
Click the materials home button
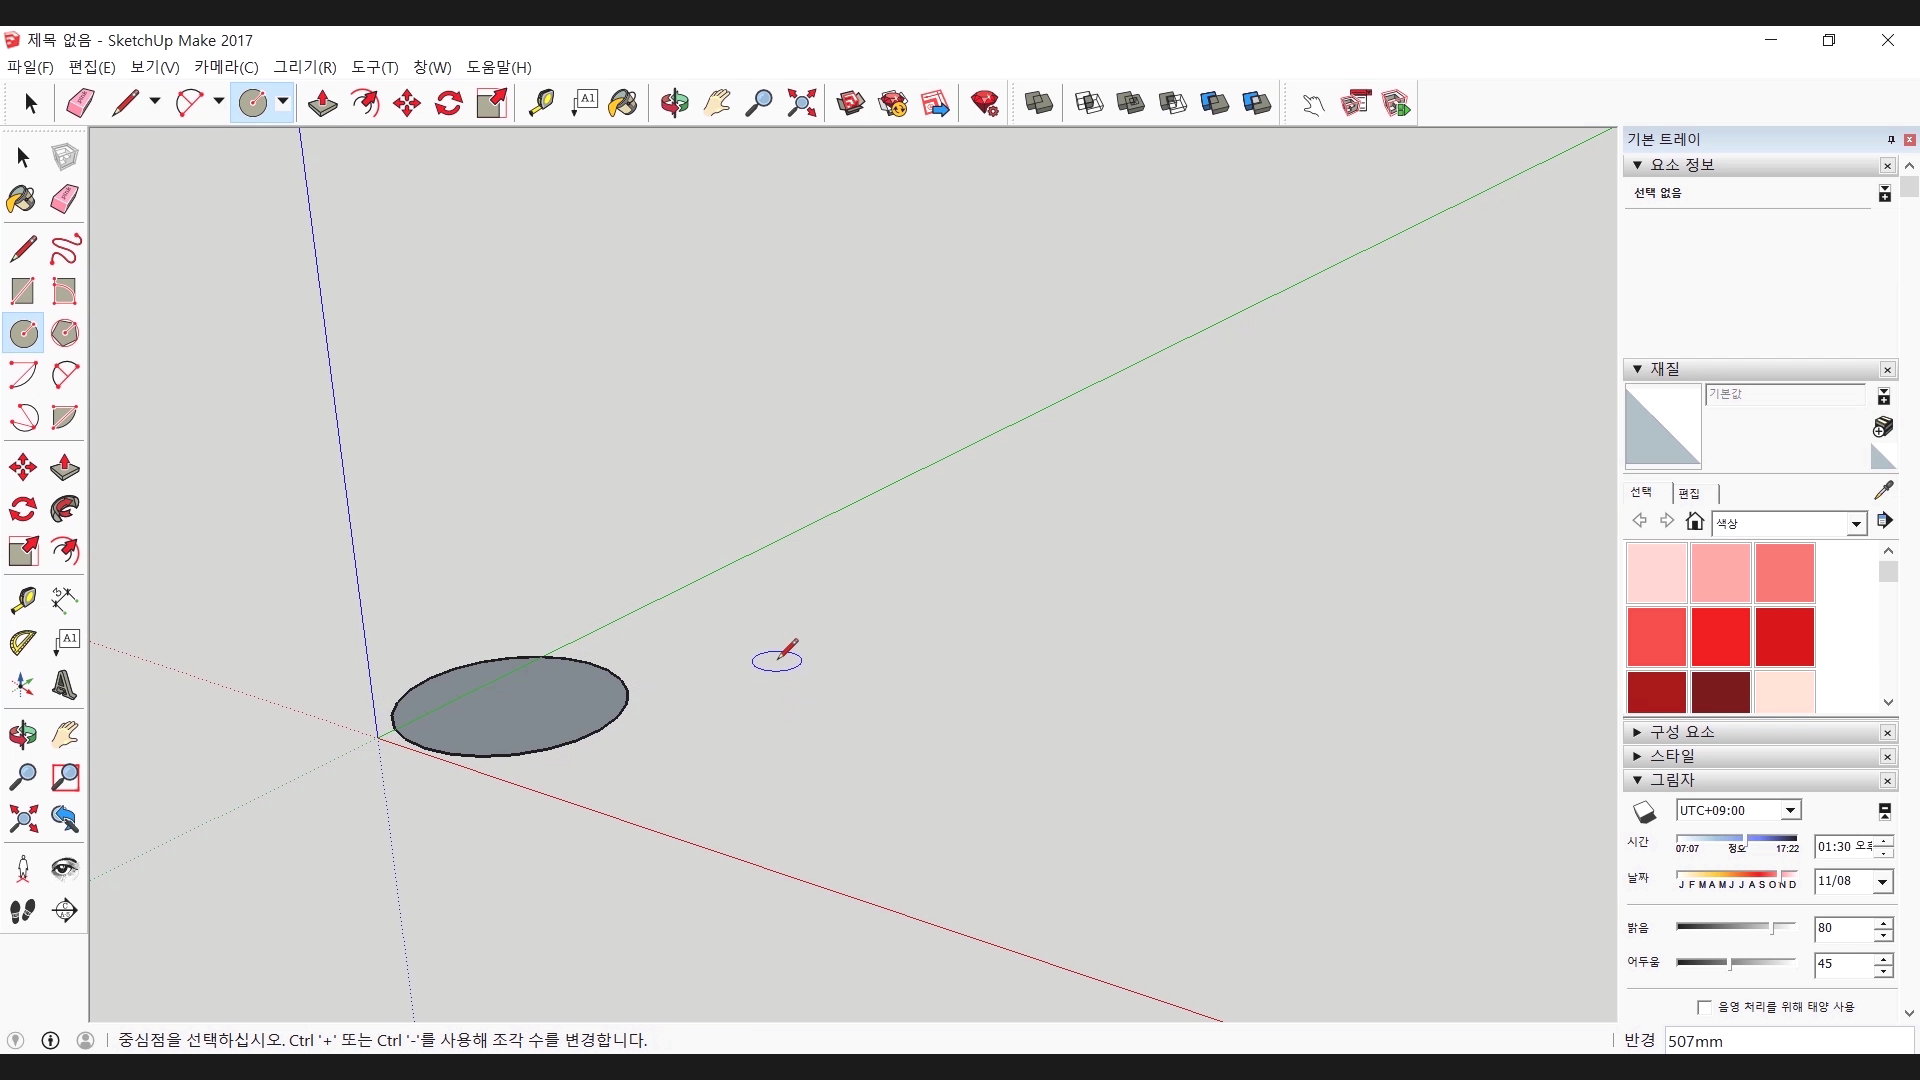pyautogui.click(x=1694, y=521)
